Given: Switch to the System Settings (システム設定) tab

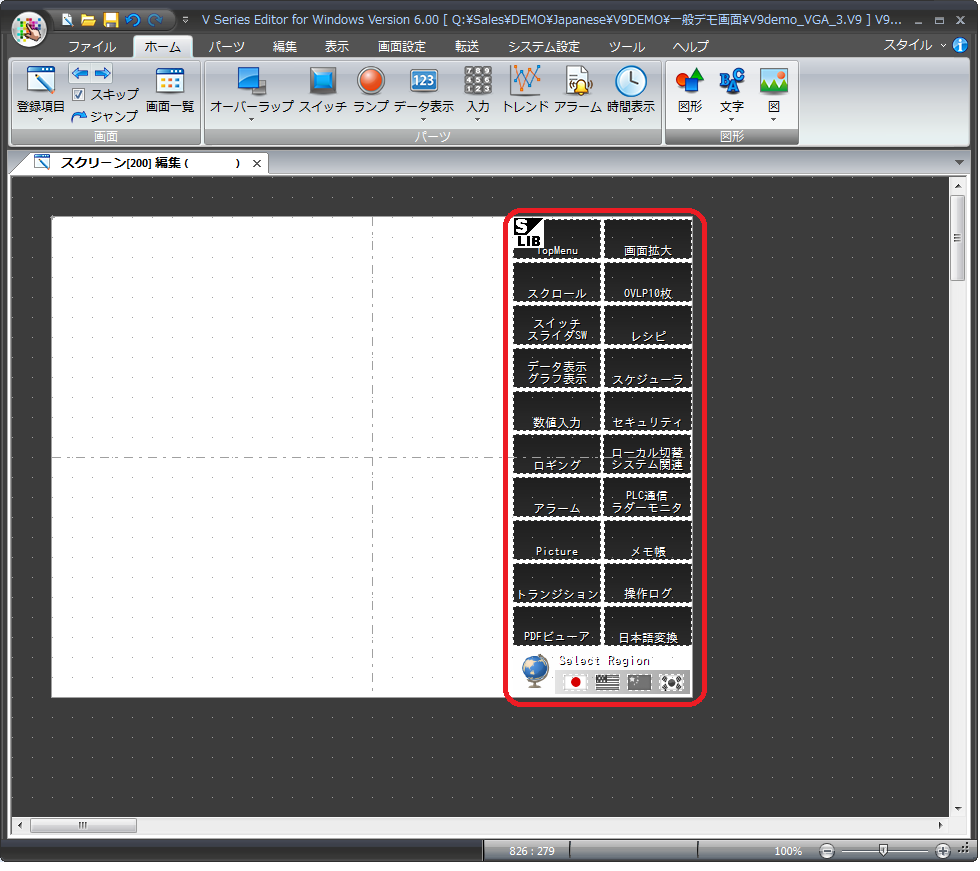Looking at the screenshot, I should click(543, 47).
